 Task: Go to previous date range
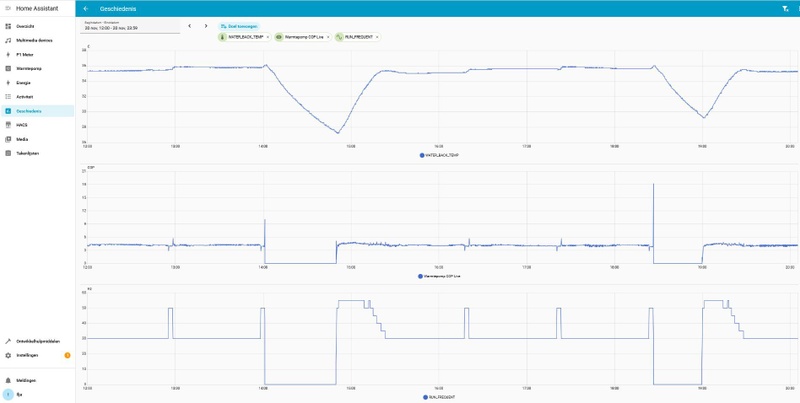point(190,26)
